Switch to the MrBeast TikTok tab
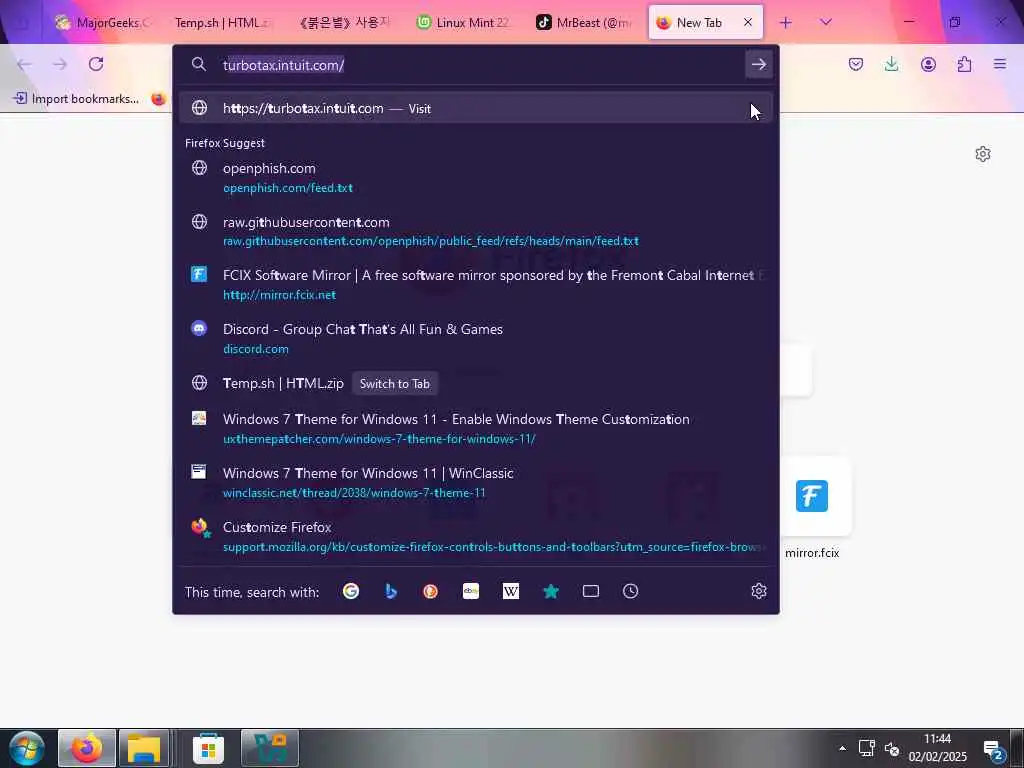 585,22
